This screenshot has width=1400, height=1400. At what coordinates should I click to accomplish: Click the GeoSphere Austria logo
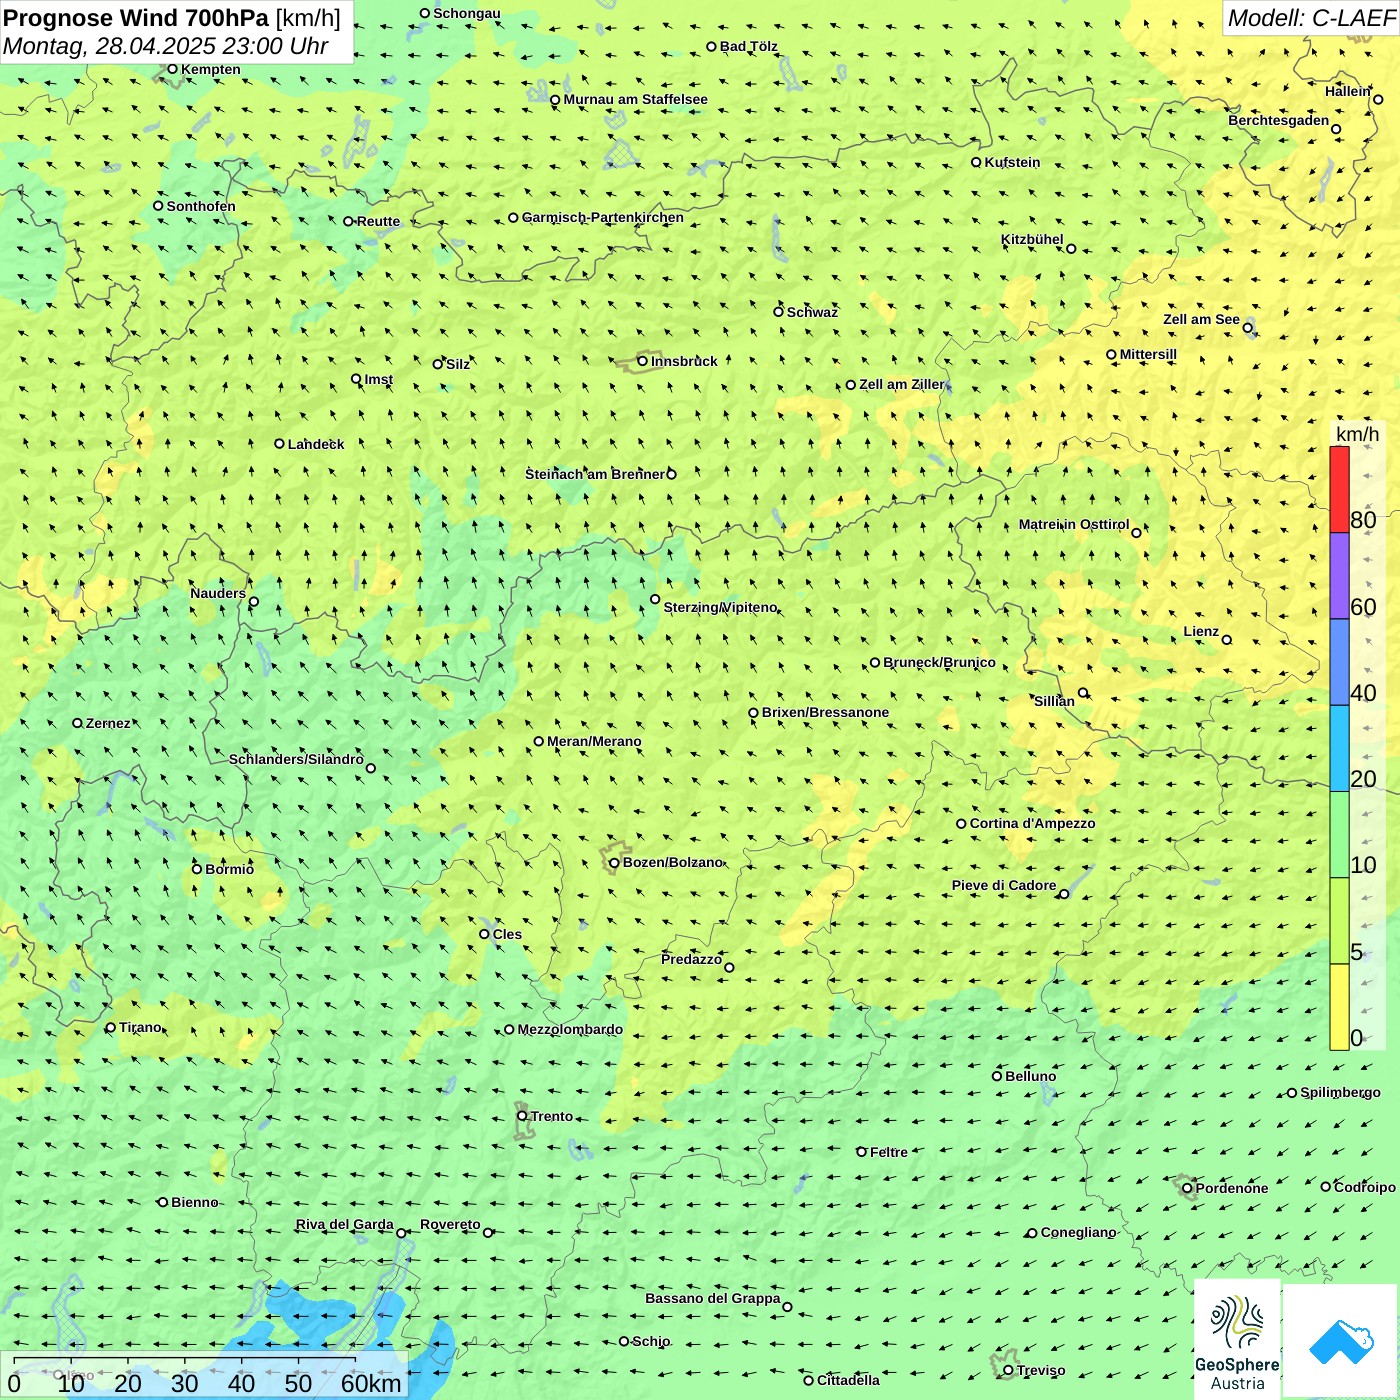[1237, 1341]
